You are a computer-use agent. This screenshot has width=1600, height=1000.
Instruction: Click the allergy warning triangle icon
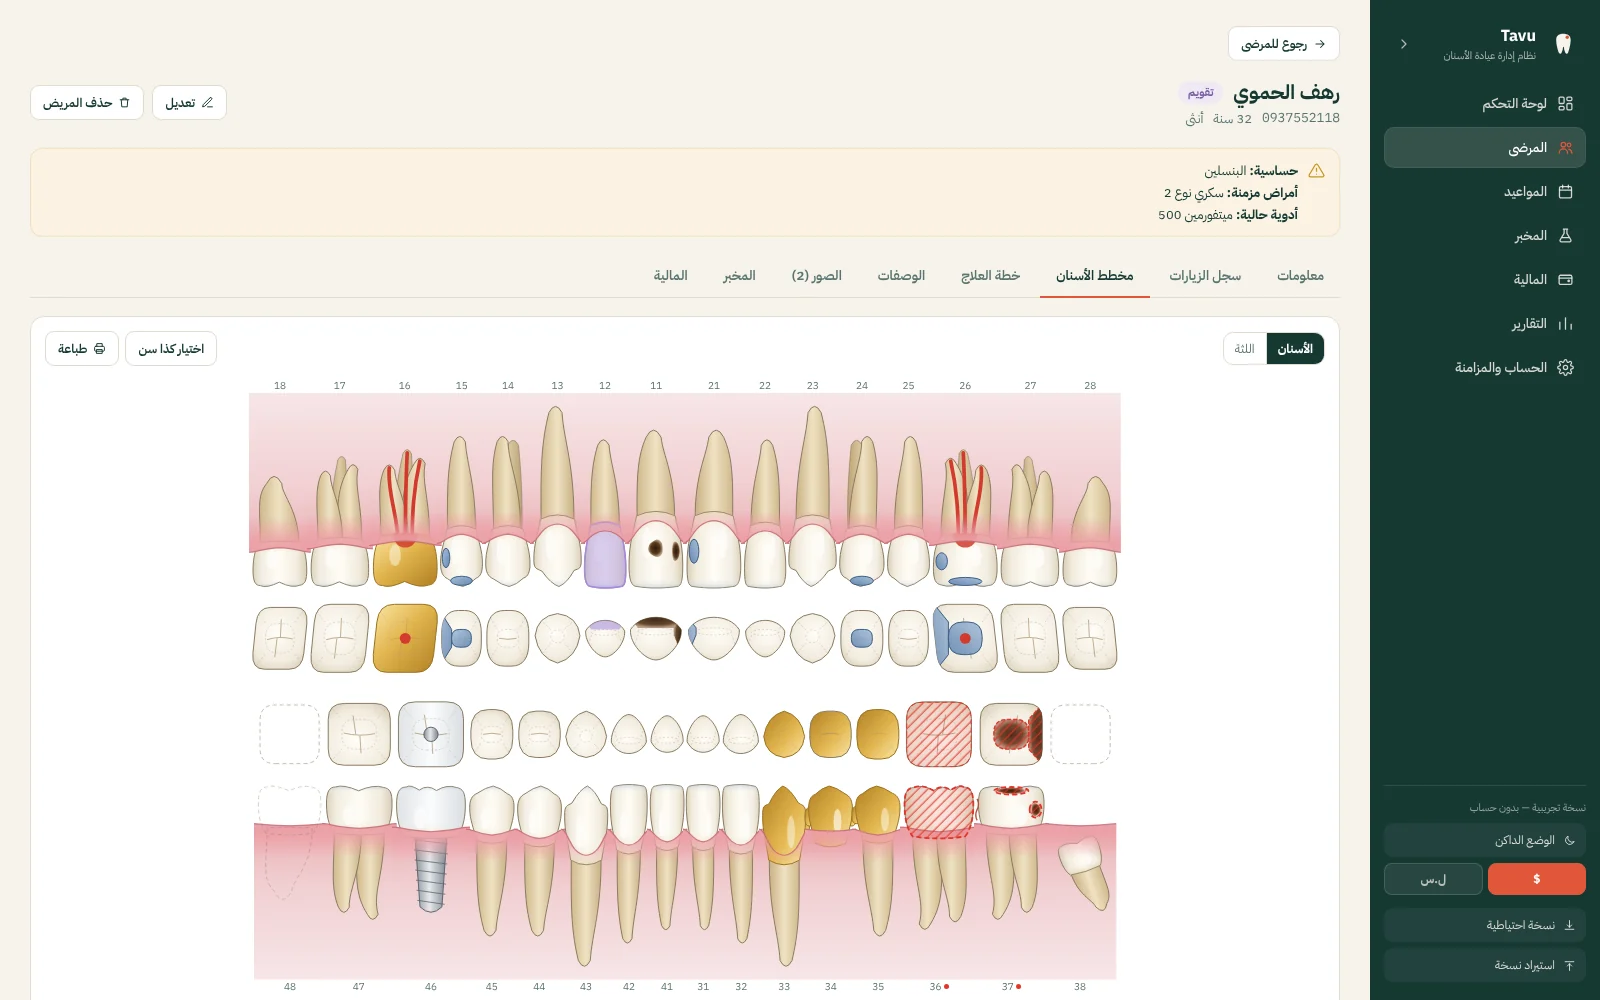tap(1316, 171)
